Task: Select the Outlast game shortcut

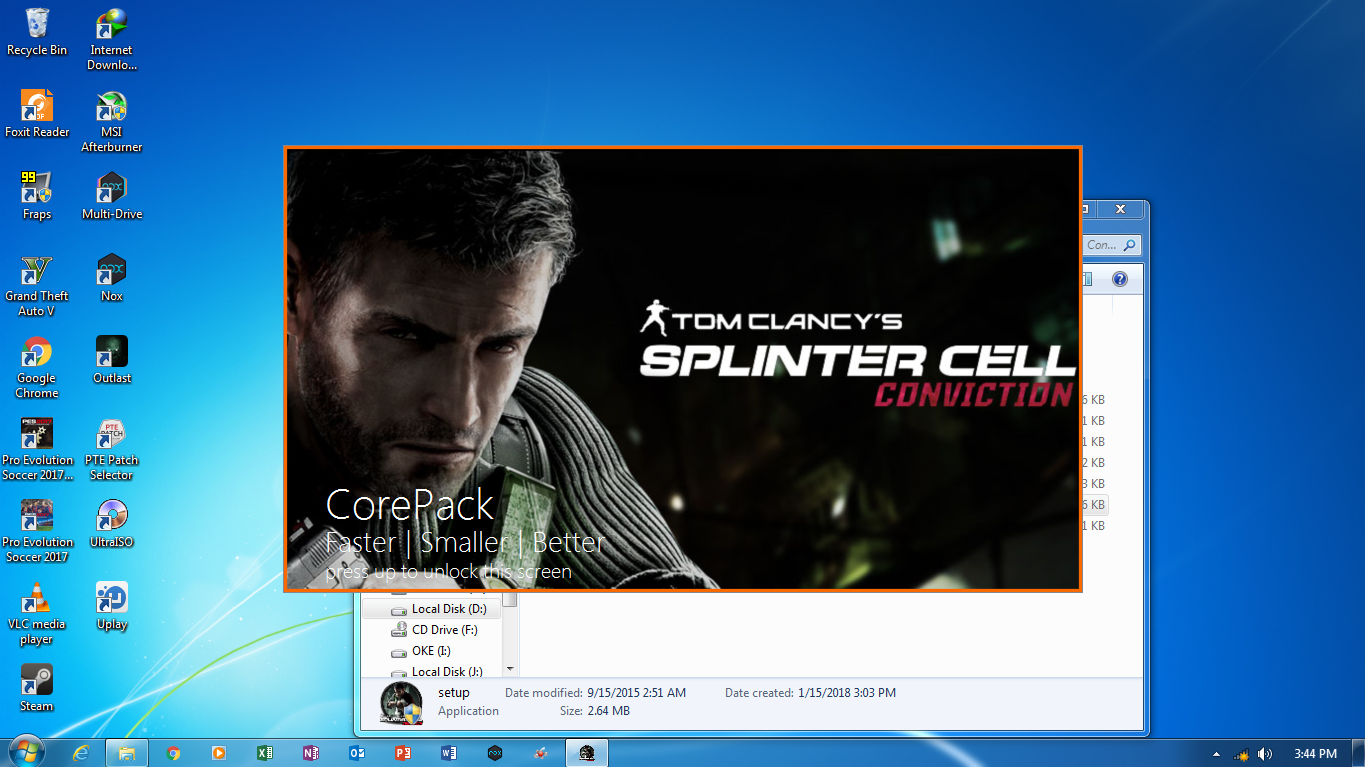Action: [112, 360]
